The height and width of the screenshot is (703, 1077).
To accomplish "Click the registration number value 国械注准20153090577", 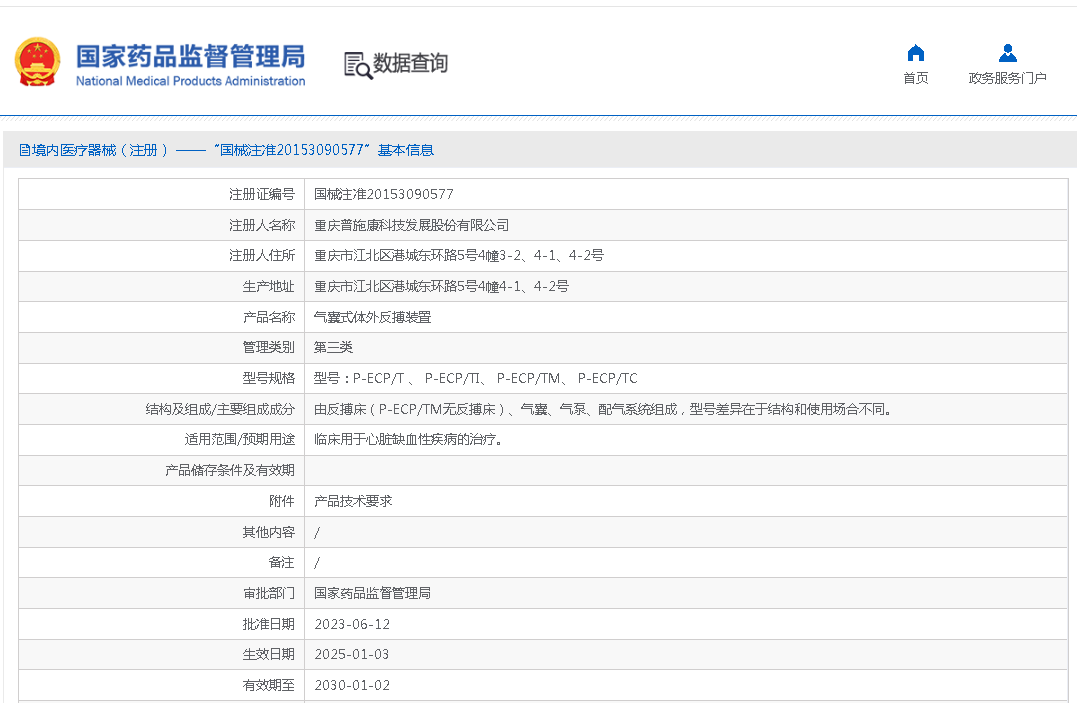I will point(383,194).
